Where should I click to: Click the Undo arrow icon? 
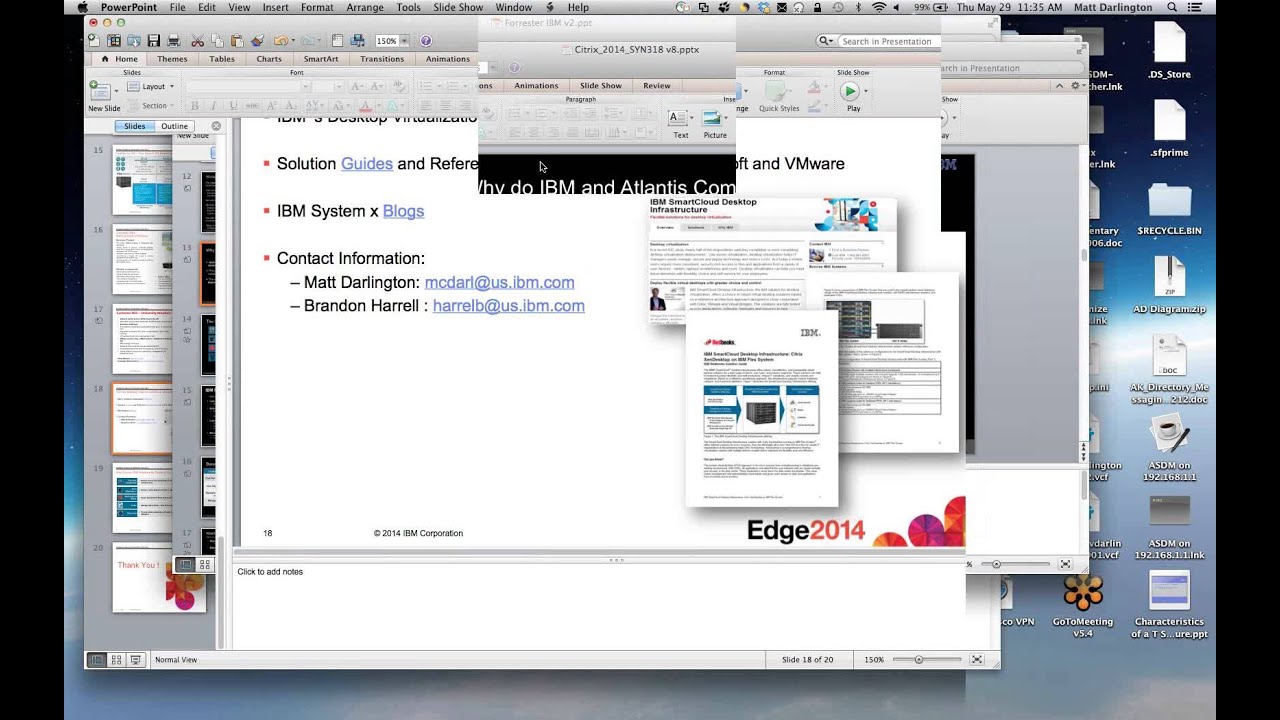click(x=280, y=41)
